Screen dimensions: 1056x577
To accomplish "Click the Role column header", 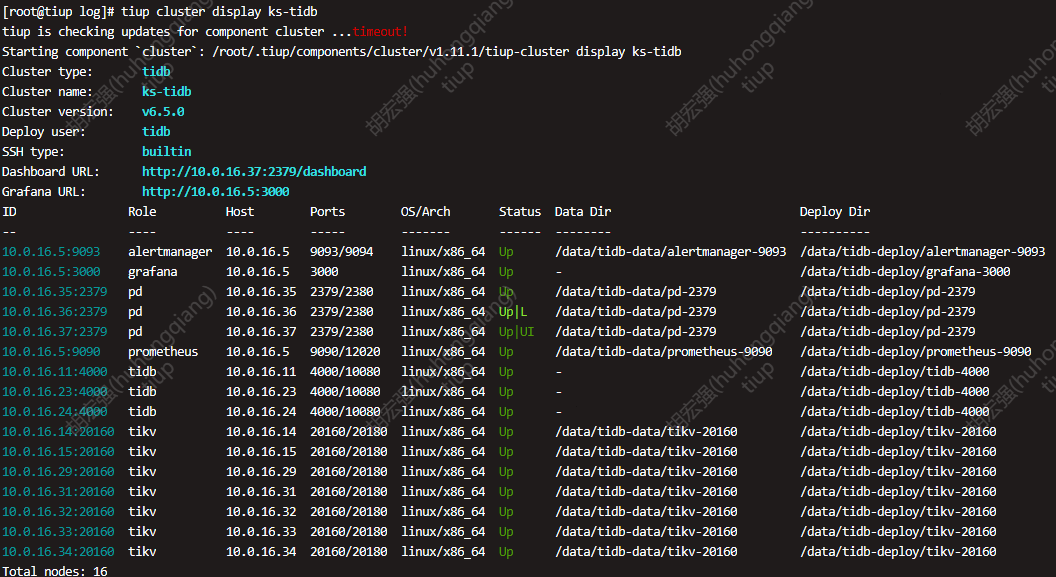I will click(142, 212).
